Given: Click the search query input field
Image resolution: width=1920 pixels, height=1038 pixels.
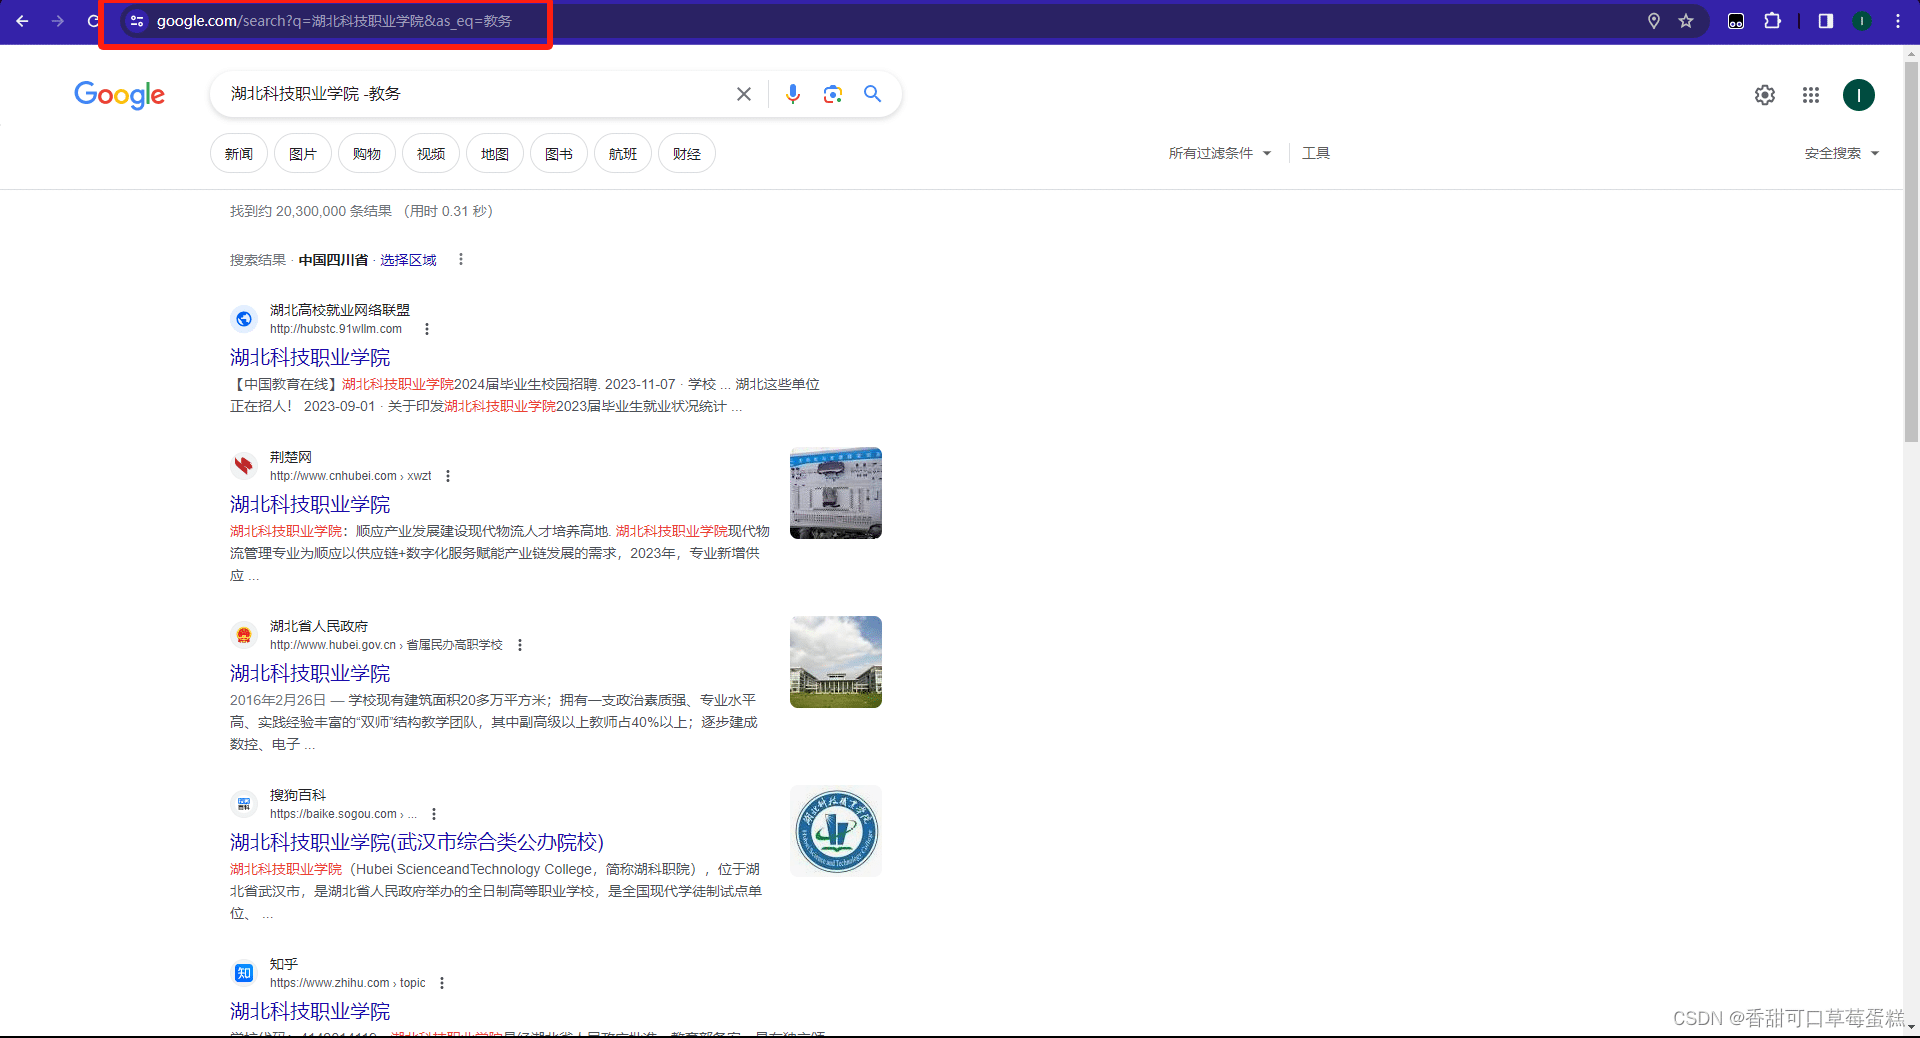Looking at the screenshot, I should point(475,94).
